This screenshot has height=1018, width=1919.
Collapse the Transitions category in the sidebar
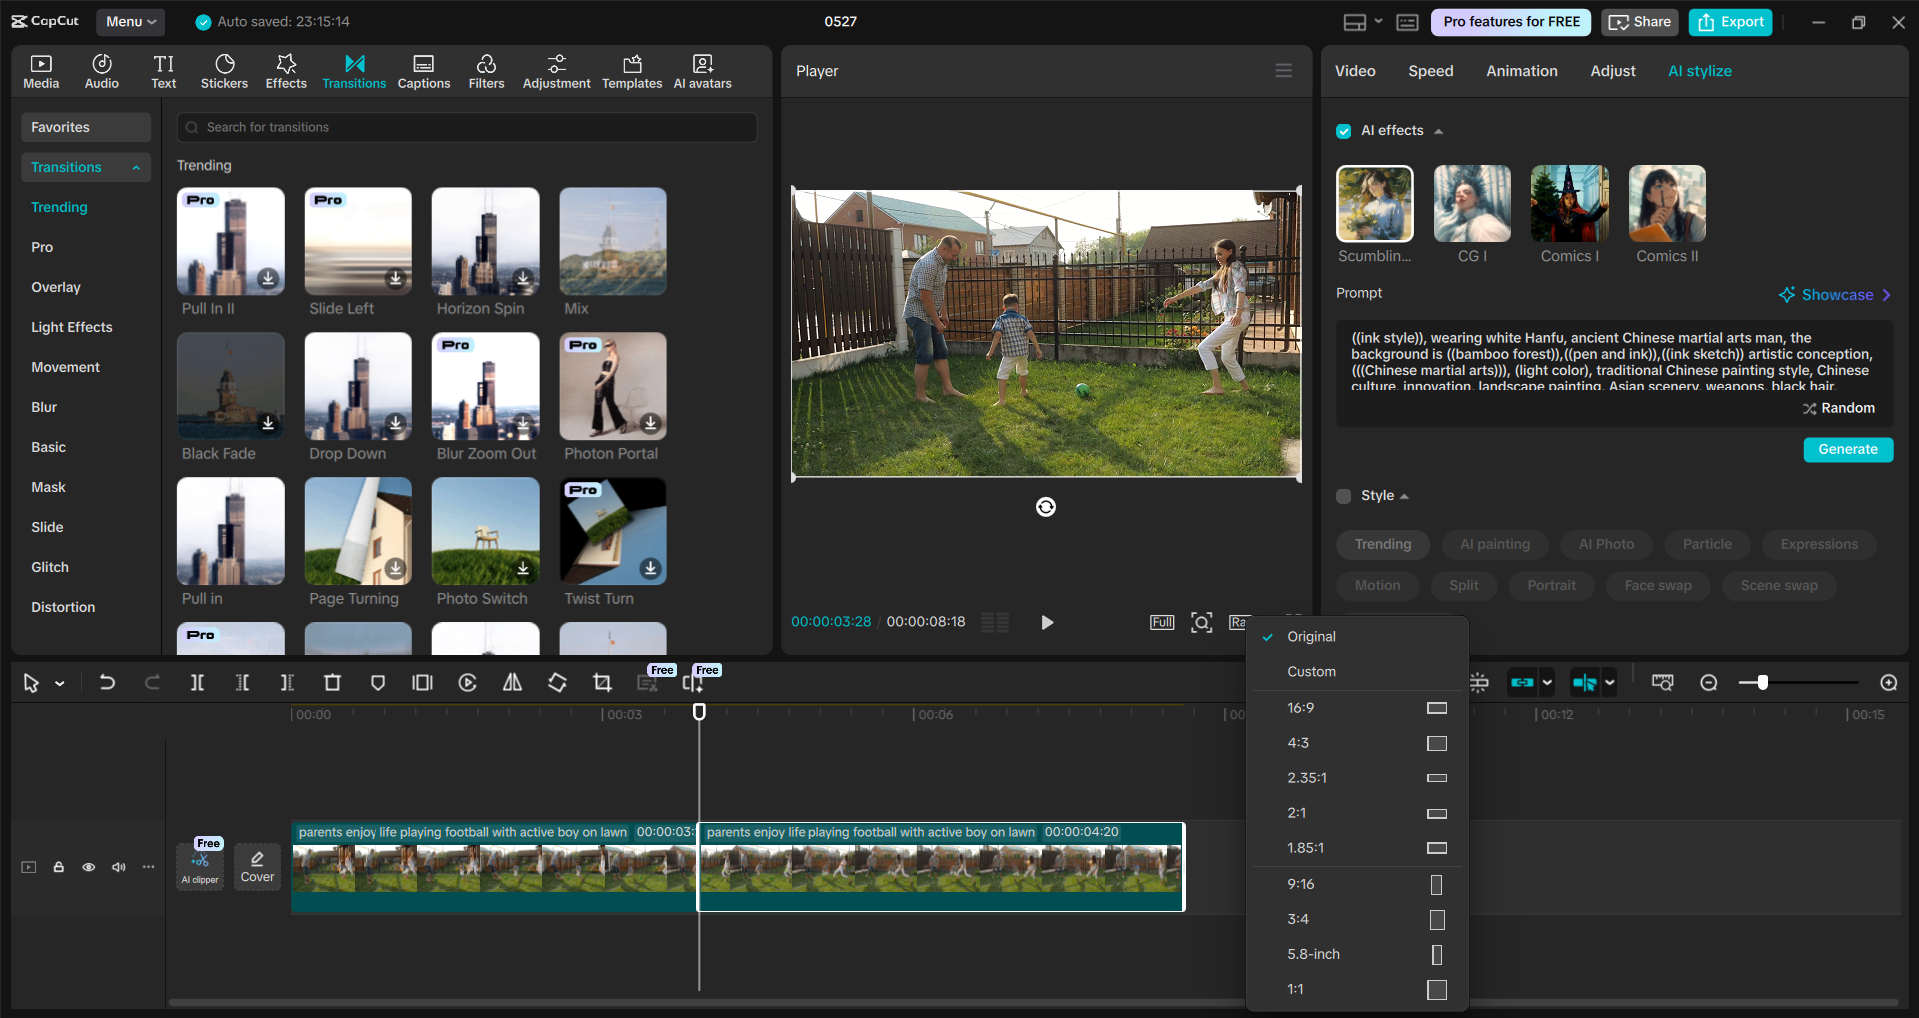pyautogui.click(x=137, y=167)
